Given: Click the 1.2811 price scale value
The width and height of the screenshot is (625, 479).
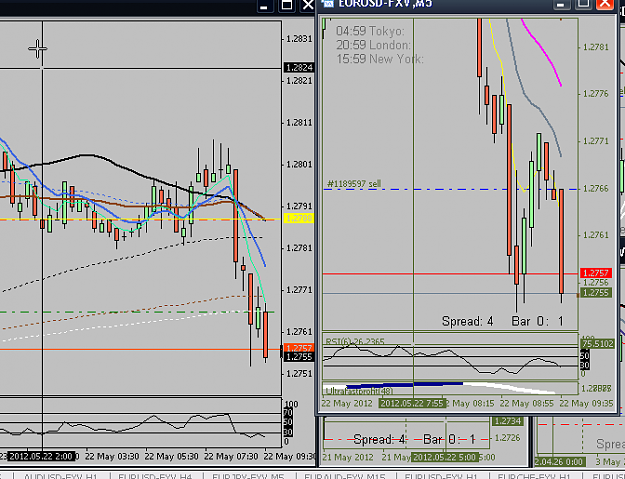Looking at the screenshot, I should tap(299, 122).
